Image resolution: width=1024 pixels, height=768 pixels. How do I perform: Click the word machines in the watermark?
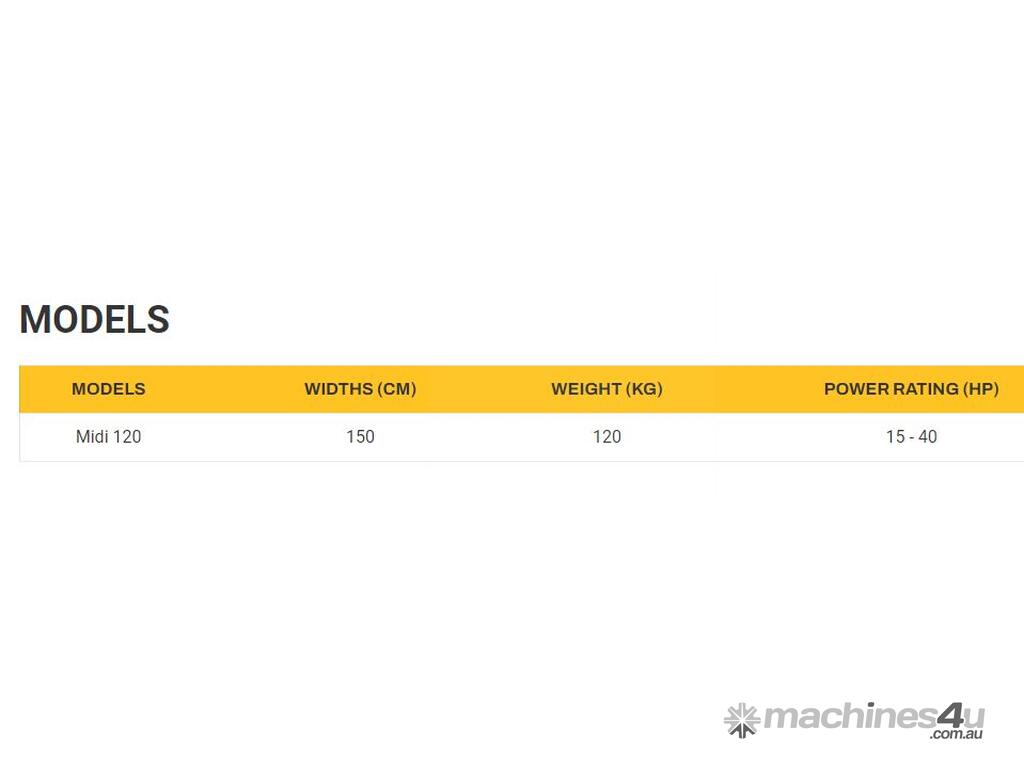click(847, 717)
